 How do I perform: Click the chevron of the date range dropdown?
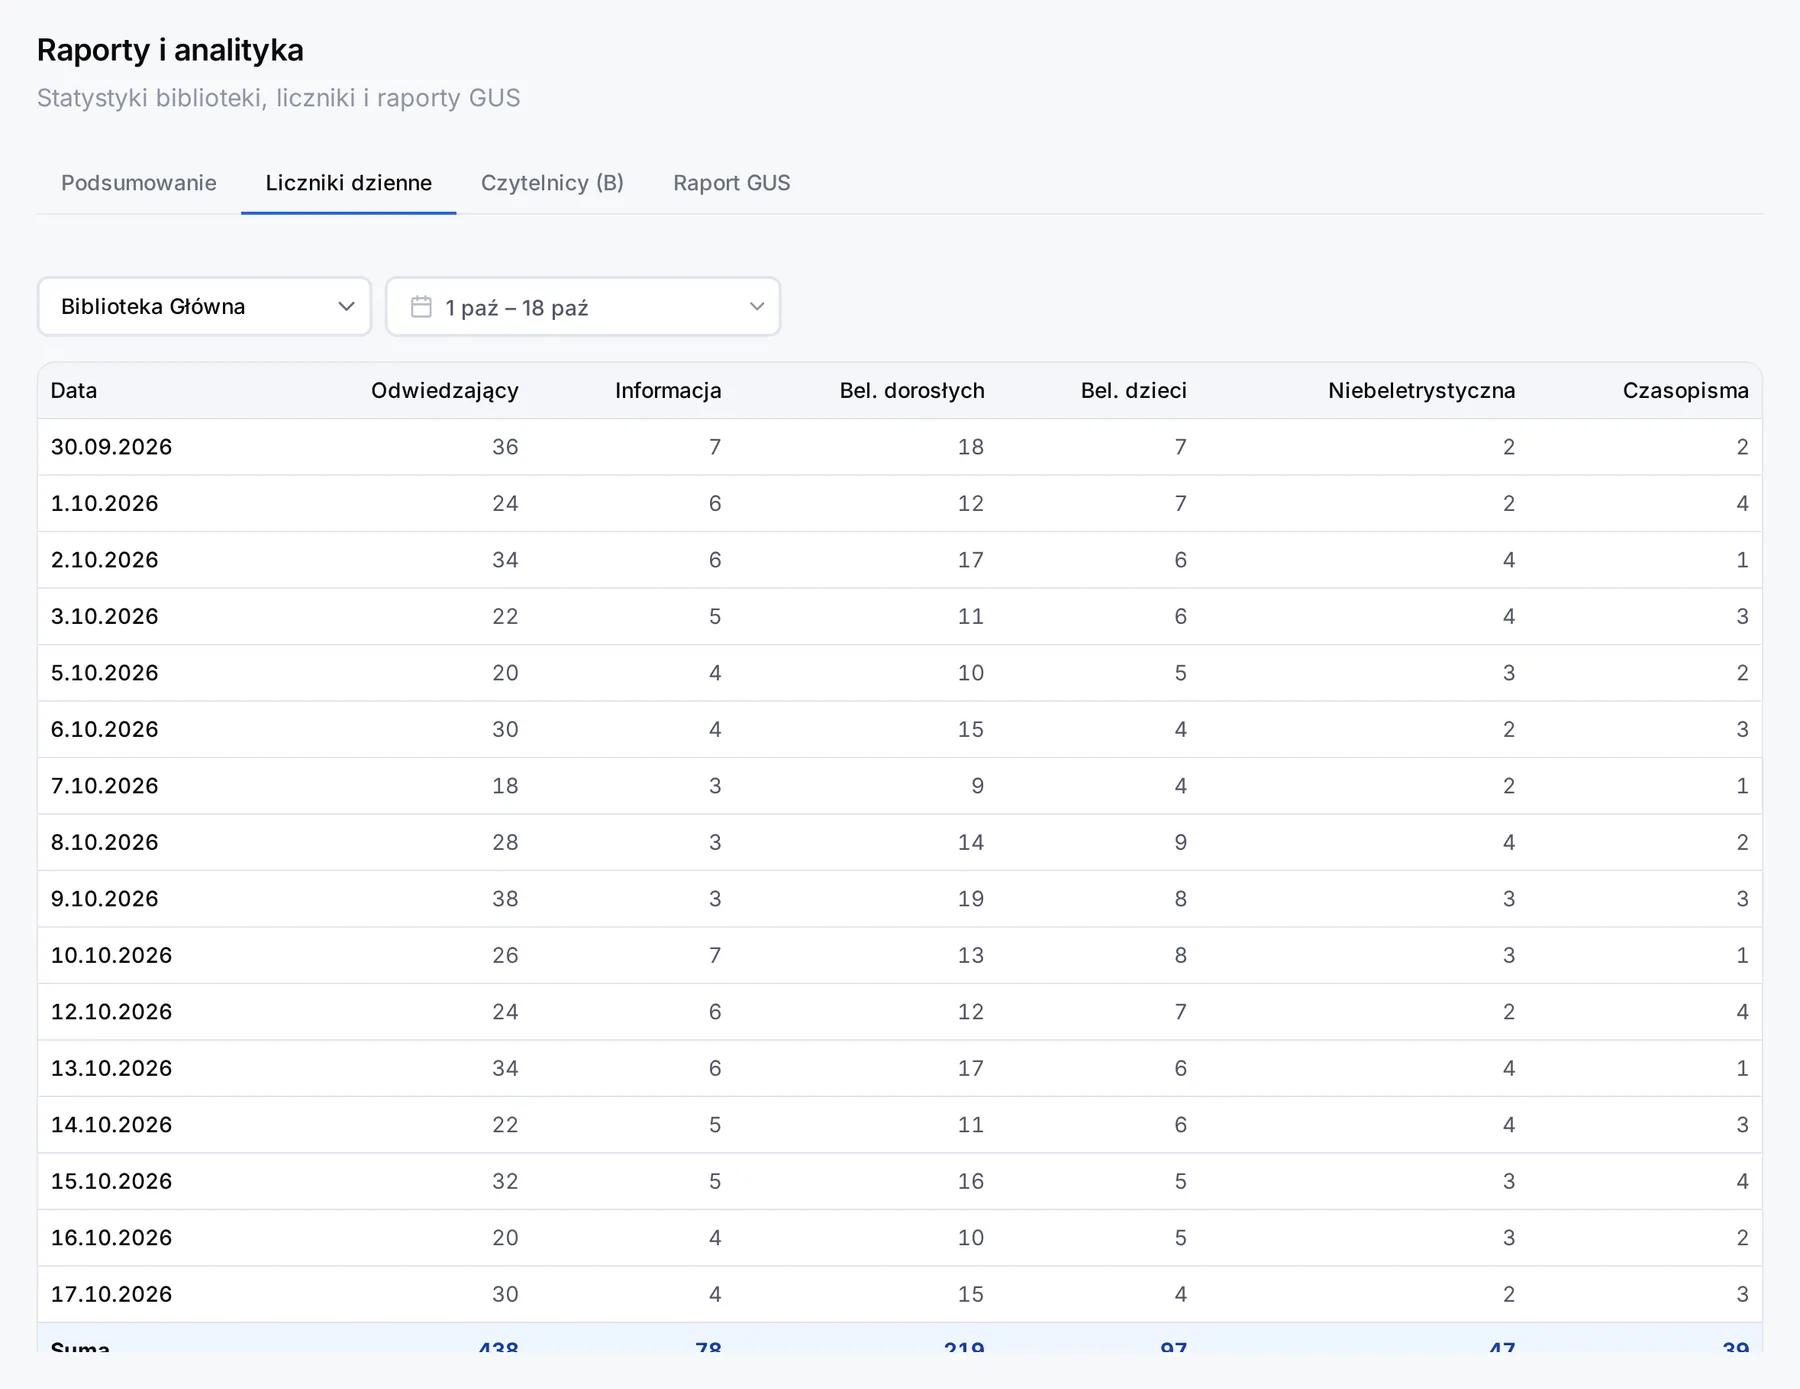(757, 307)
